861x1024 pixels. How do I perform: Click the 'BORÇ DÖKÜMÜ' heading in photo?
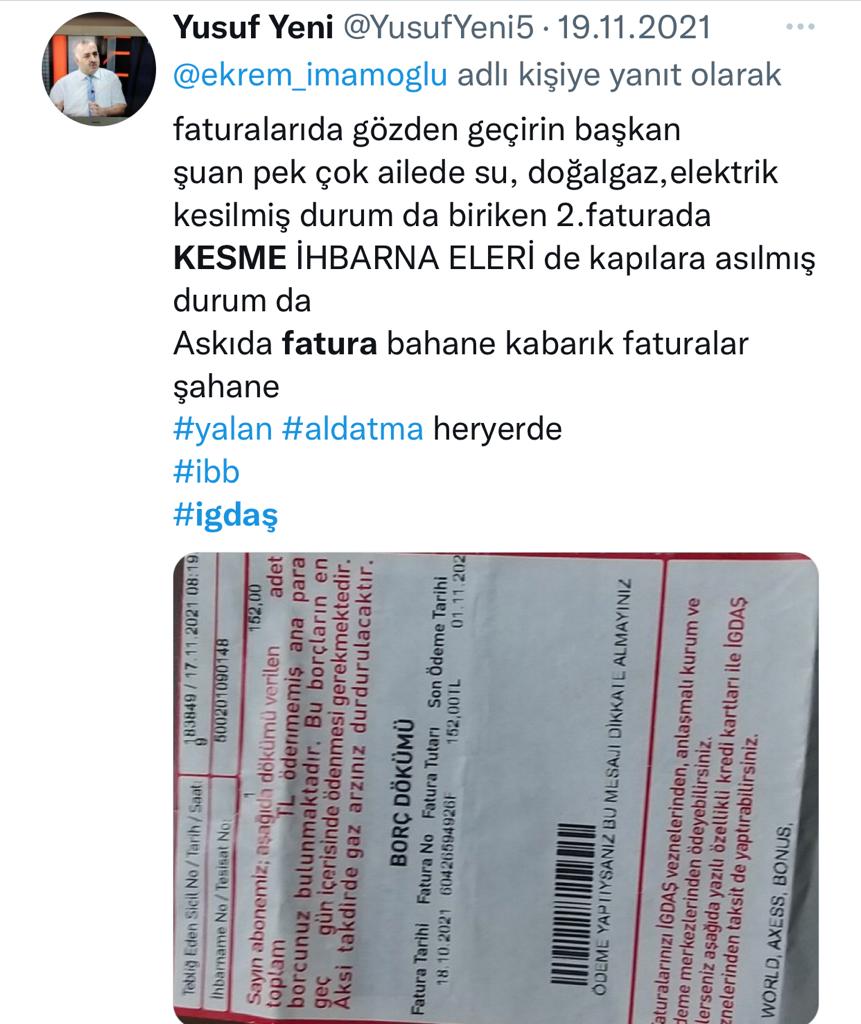click(x=402, y=792)
